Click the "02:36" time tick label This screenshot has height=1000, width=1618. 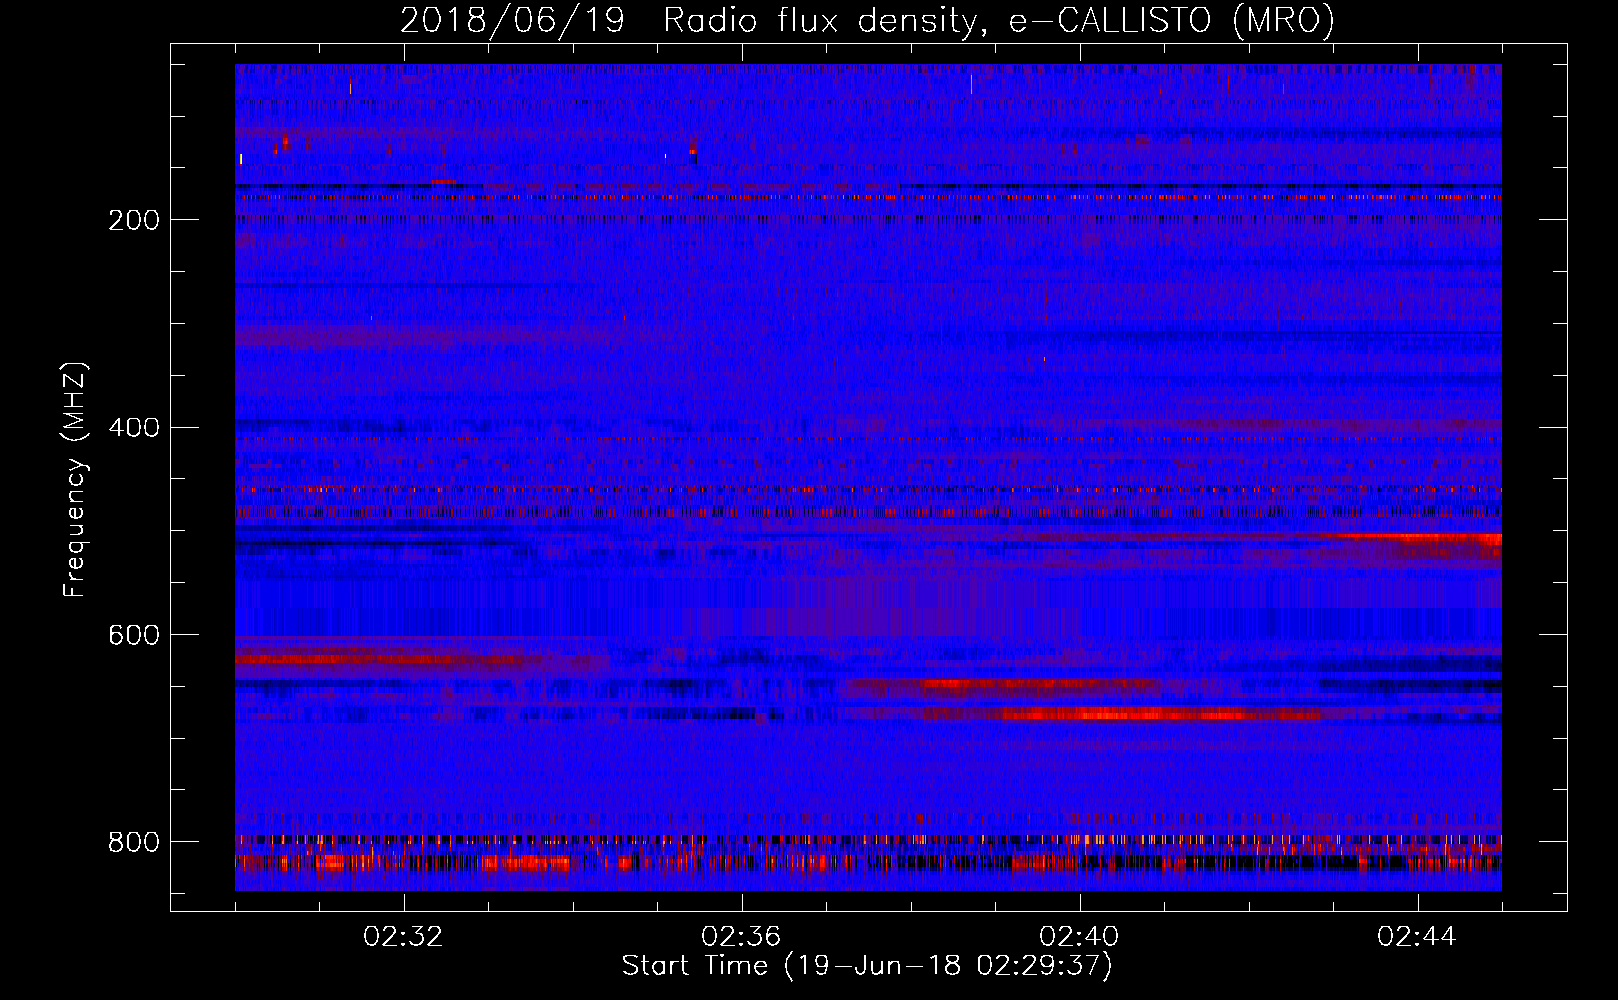pos(741,937)
